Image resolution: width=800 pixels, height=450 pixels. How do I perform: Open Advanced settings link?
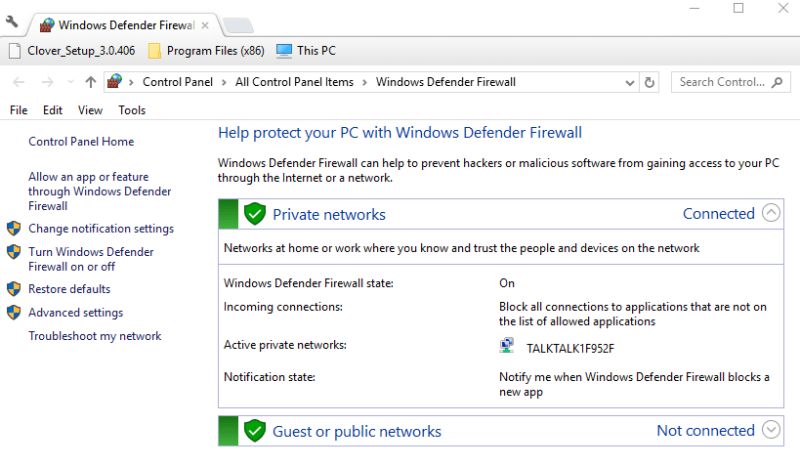point(76,312)
